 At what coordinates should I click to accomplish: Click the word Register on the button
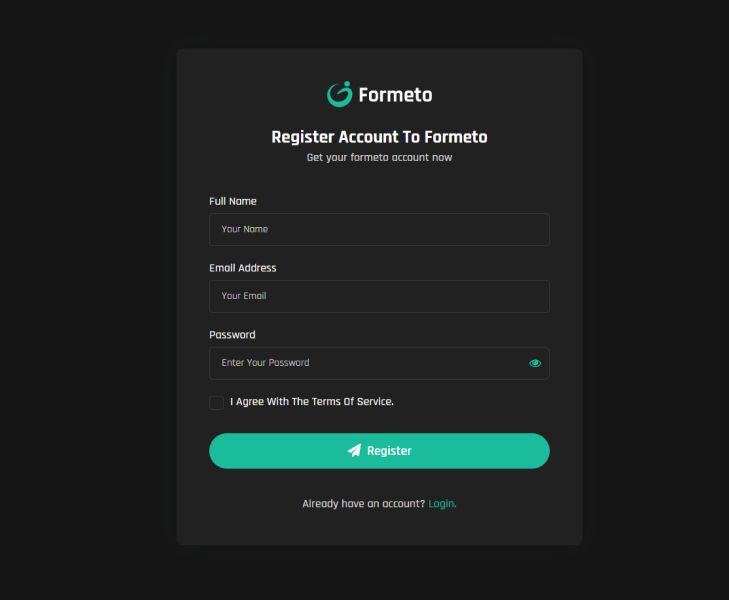click(x=389, y=451)
